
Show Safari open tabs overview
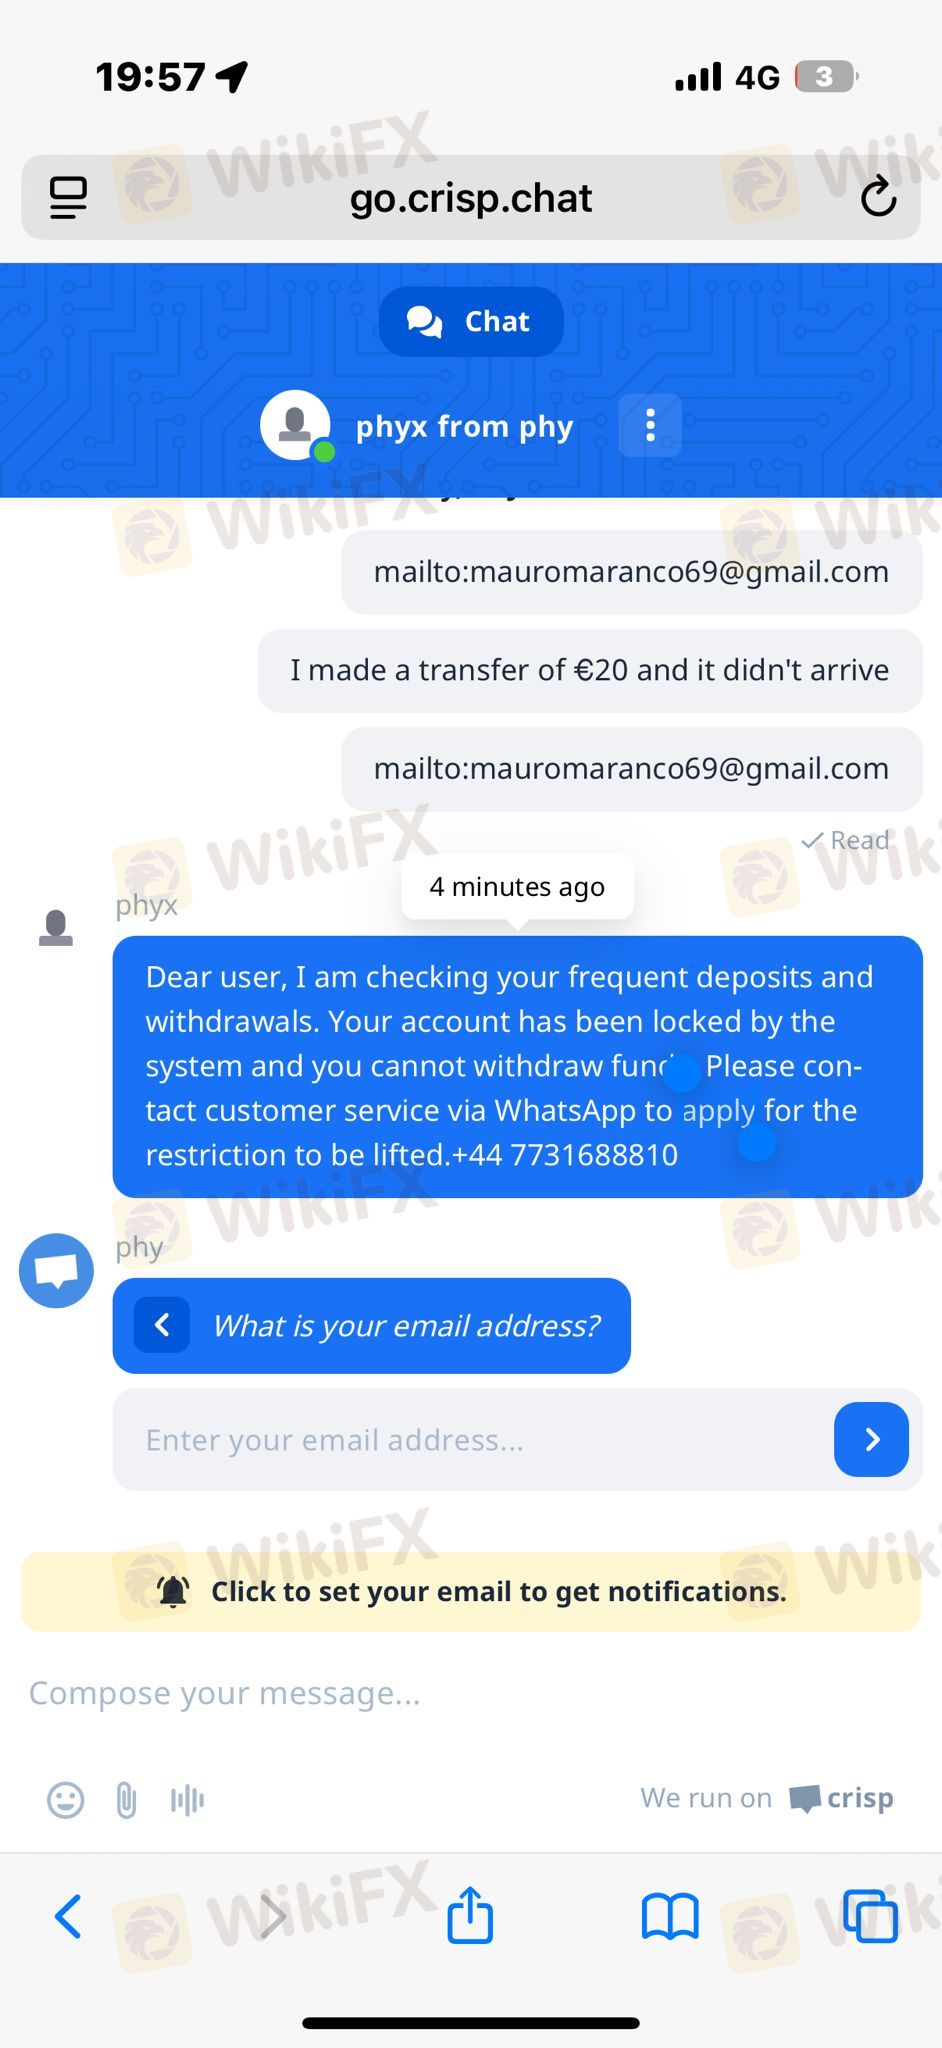(870, 1916)
